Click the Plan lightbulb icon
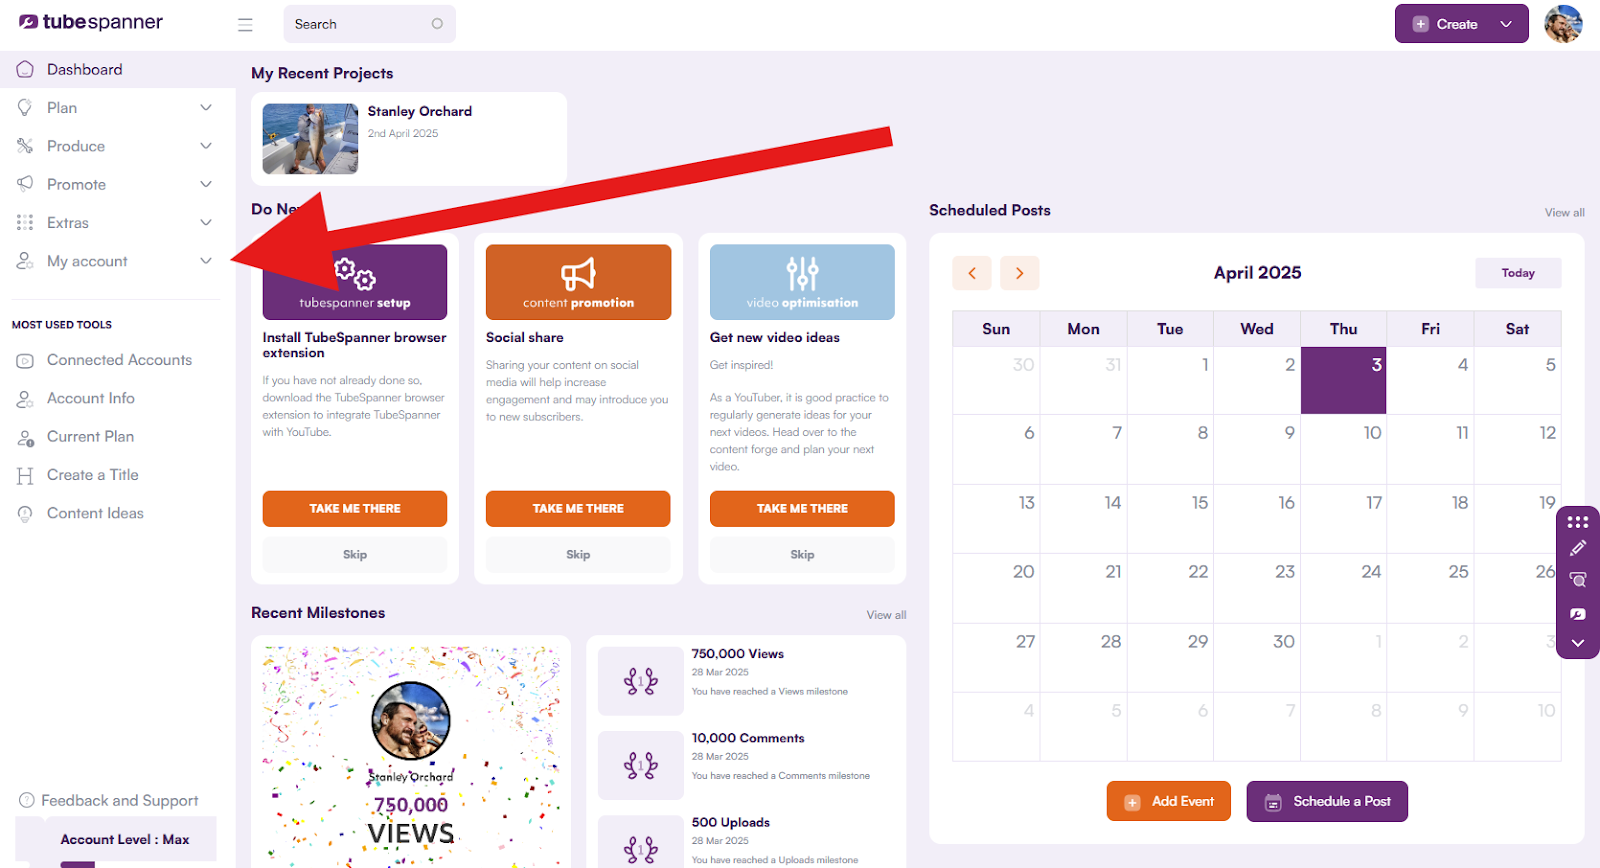This screenshot has width=1600, height=868. coord(25,108)
